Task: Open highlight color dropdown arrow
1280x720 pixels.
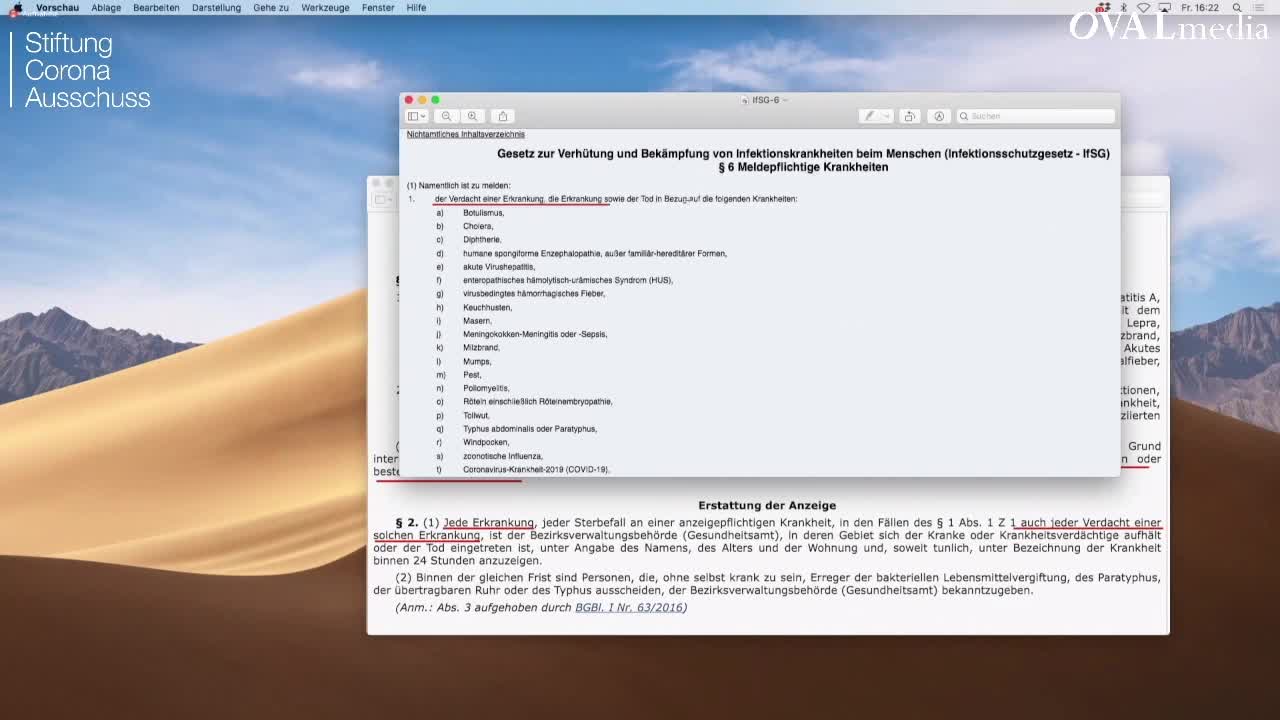Action: coord(886,116)
